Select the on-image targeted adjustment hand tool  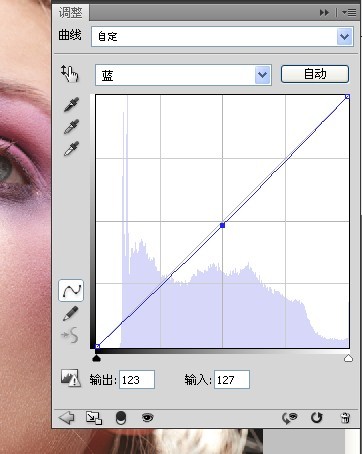pos(70,74)
